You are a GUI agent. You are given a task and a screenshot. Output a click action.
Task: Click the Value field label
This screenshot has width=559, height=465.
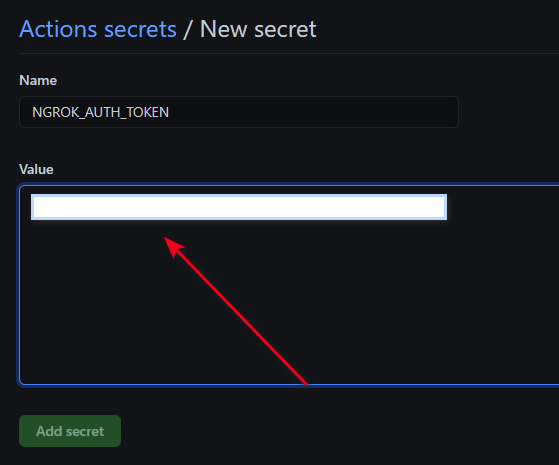point(36,169)
